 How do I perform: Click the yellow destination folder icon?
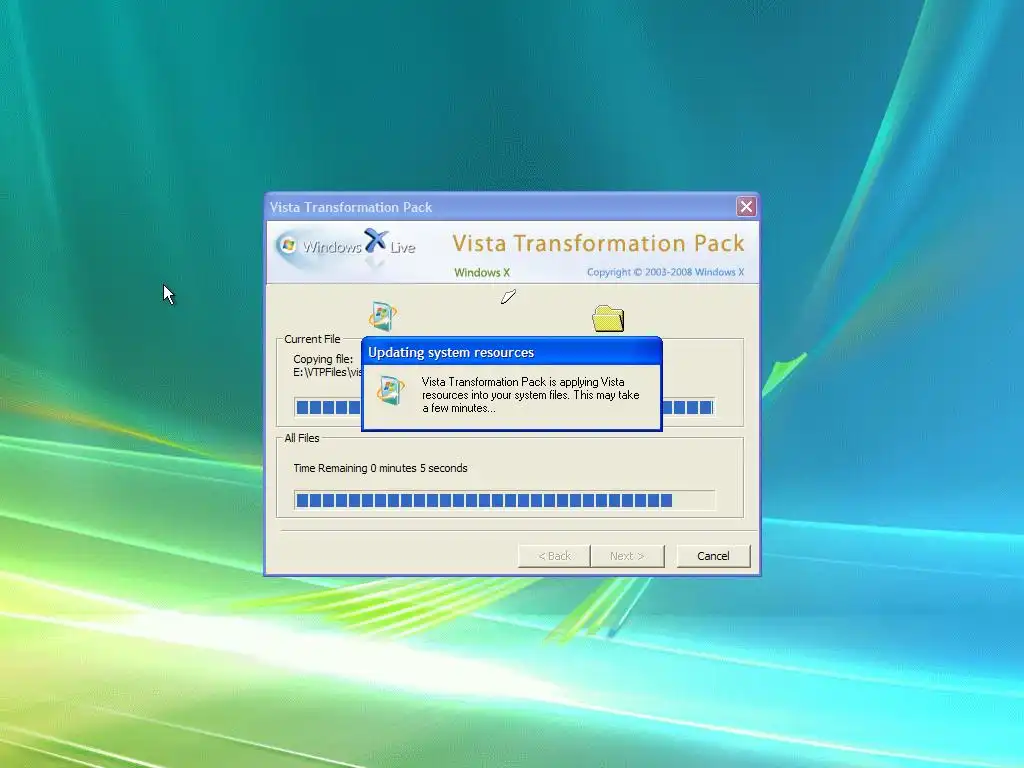(x=608, y=319)
